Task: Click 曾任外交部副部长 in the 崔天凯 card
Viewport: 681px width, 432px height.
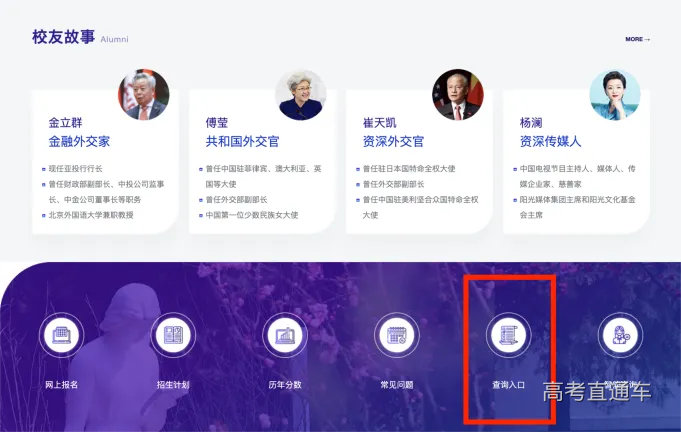Action: click(393, 184)
